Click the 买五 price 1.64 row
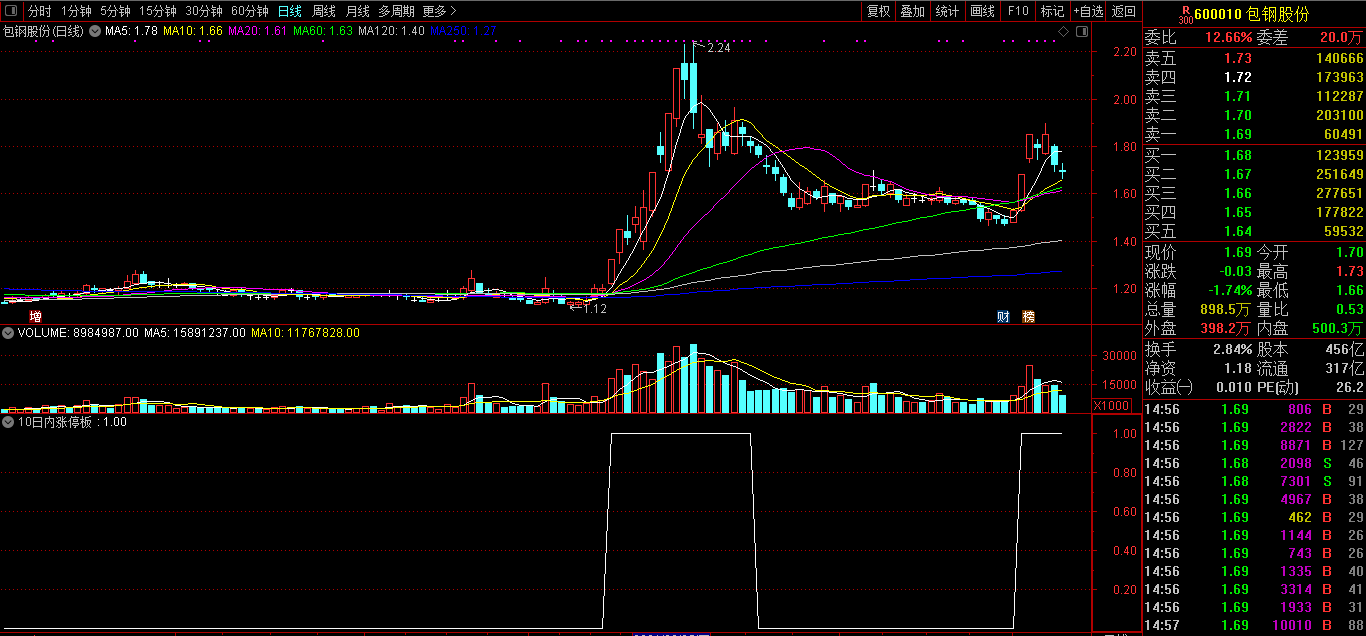 pos(1254,231)
